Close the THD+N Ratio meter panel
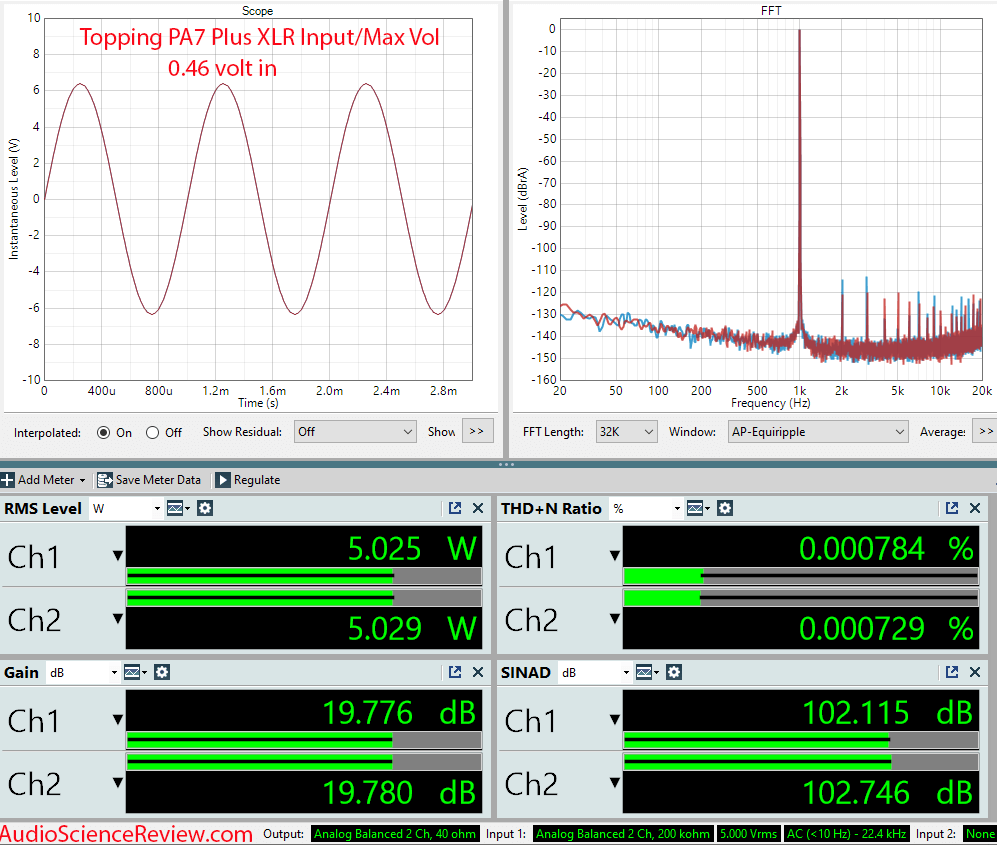This screenshot has width=997, height=845. (975, 508)
